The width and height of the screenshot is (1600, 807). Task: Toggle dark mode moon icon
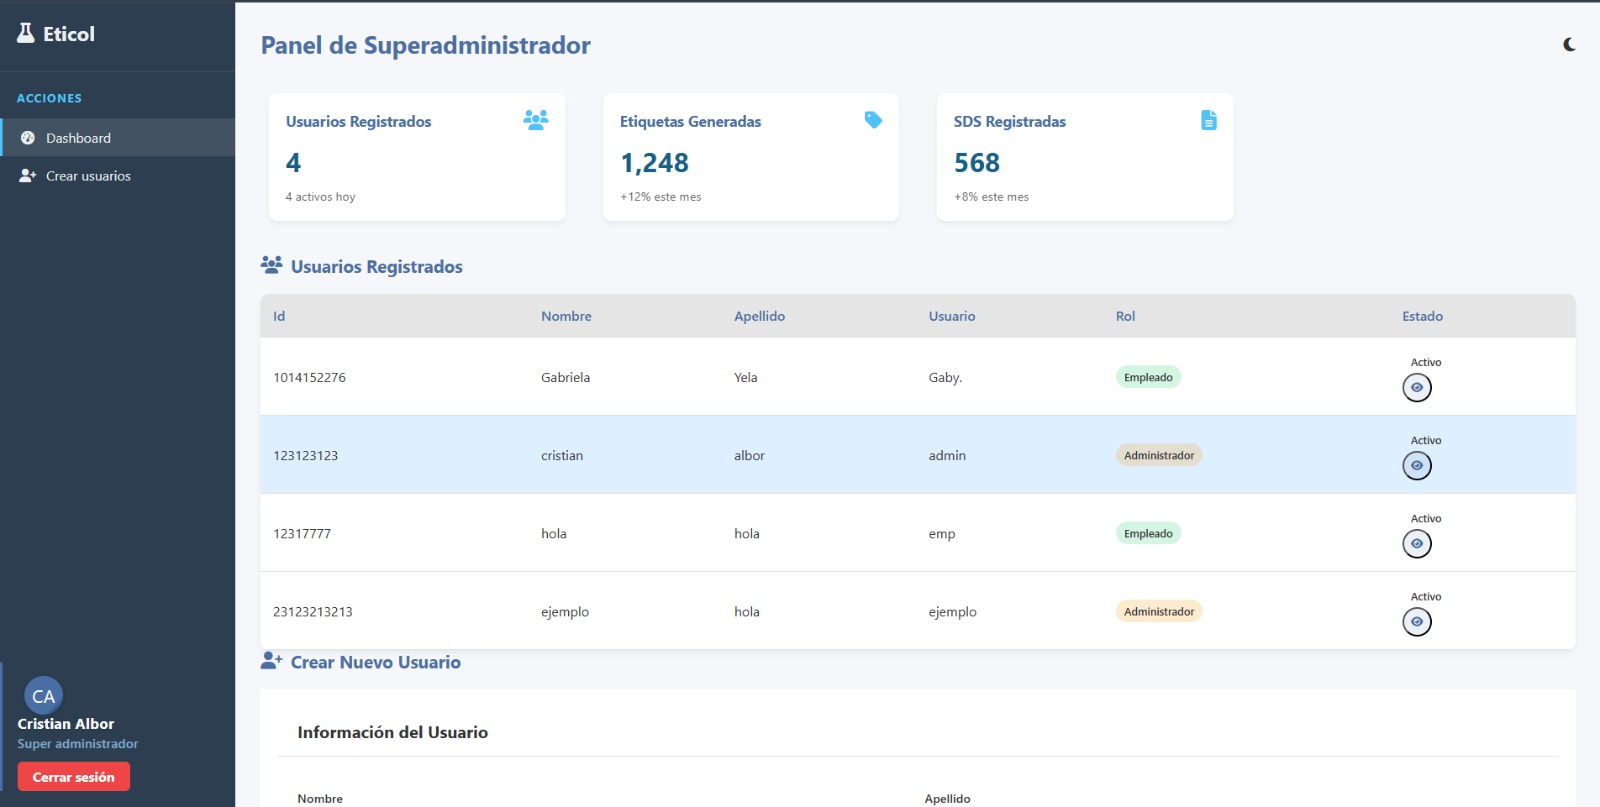click(1569, 44)
